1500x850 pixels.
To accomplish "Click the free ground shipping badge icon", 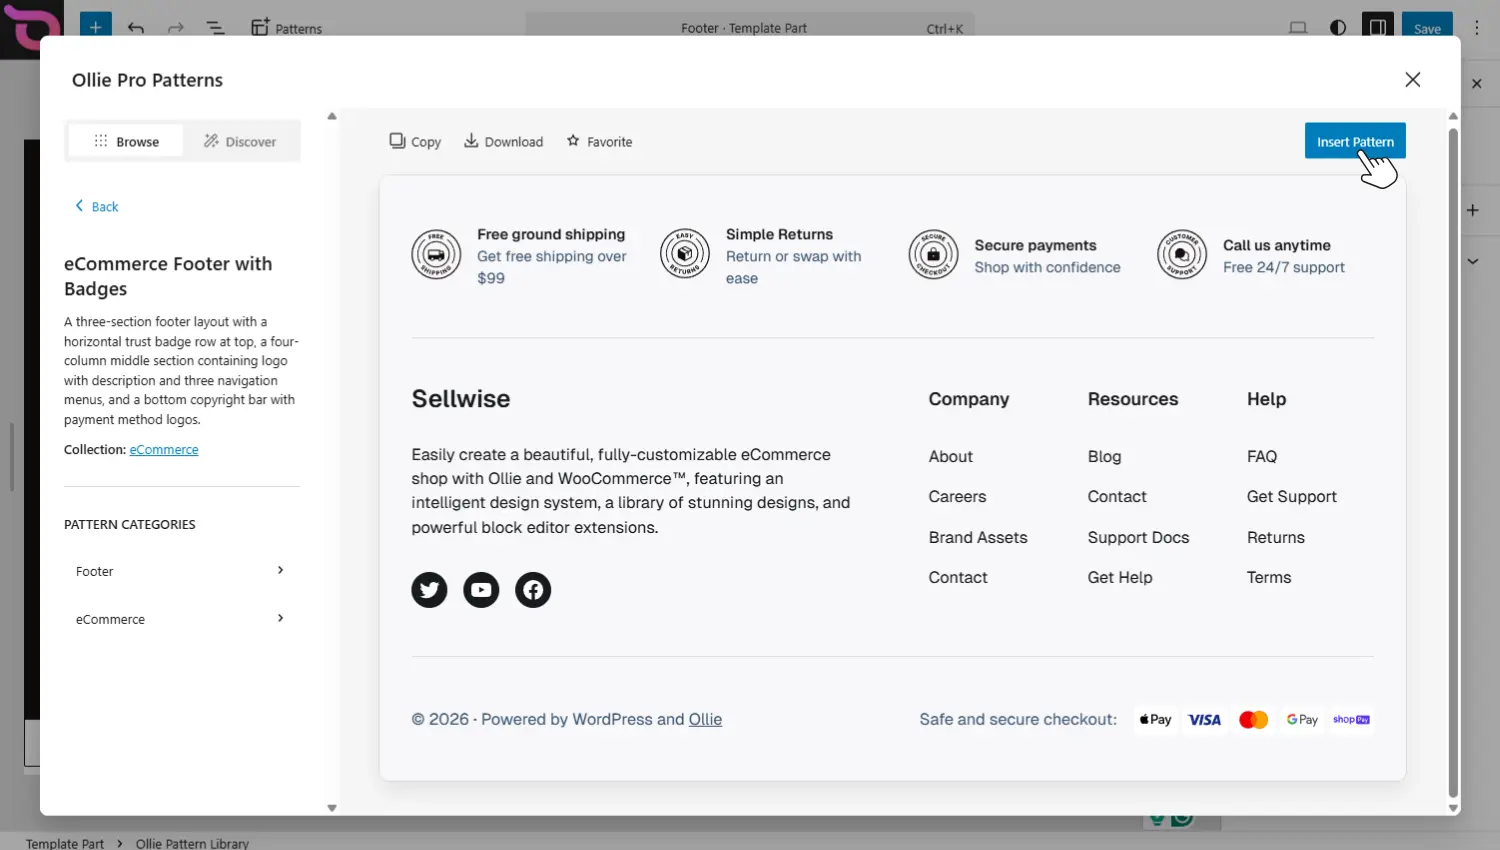I will click(436, 254).
